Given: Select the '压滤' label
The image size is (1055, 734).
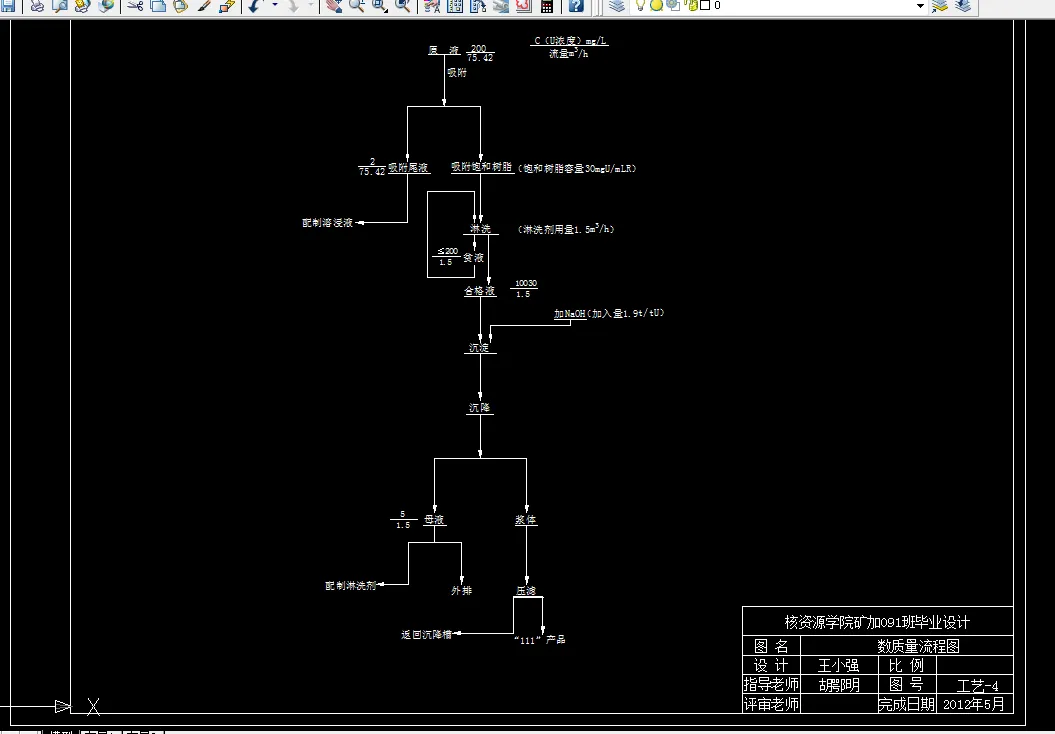Looking at the screenshot, I should click(526, 591).
